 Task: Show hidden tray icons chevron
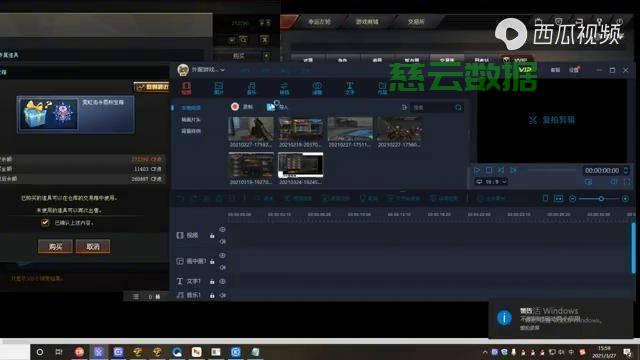[484, 352]
